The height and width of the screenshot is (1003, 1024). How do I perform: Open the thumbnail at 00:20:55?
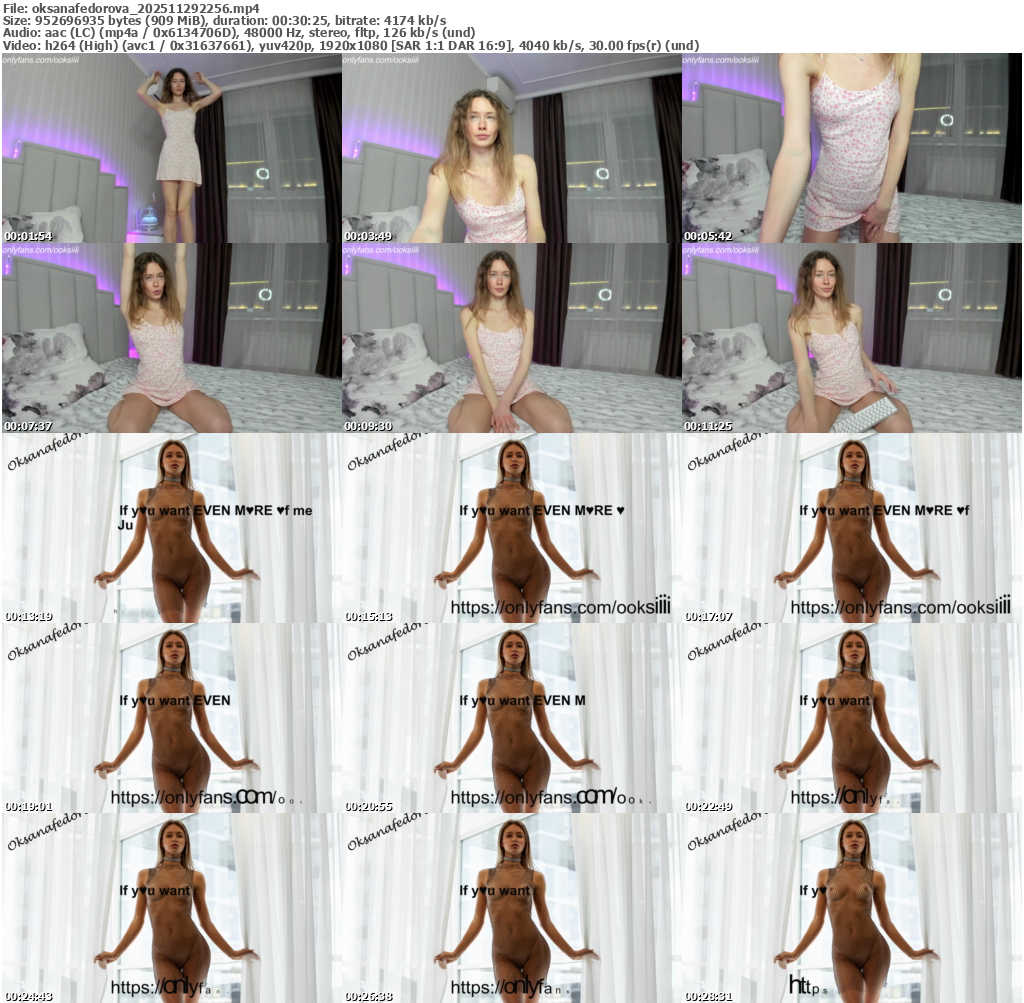tap(511, 718)
